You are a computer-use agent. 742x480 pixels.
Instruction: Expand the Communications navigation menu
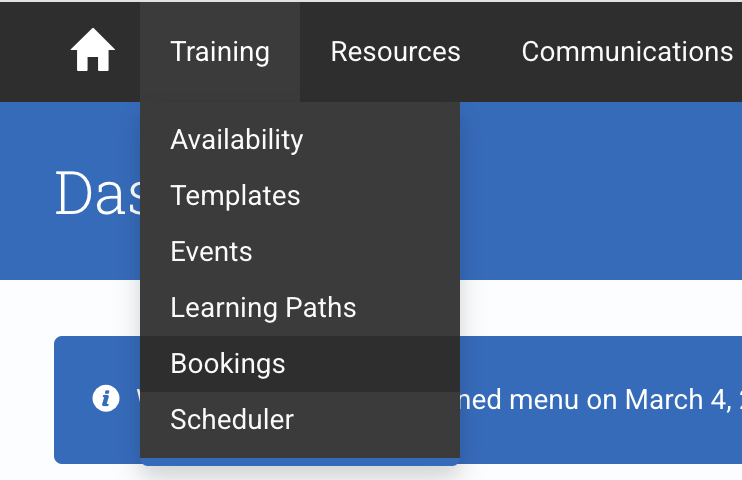pyautogui.click(x=627, y=52)
